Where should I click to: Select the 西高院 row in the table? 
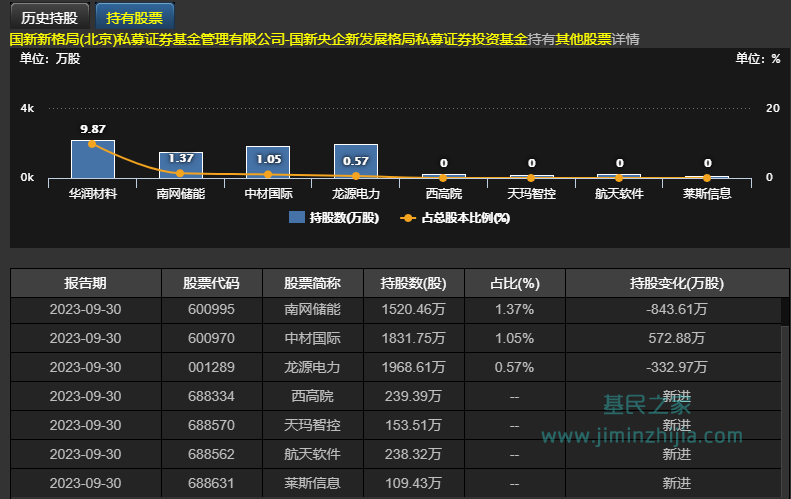(311, 396)
